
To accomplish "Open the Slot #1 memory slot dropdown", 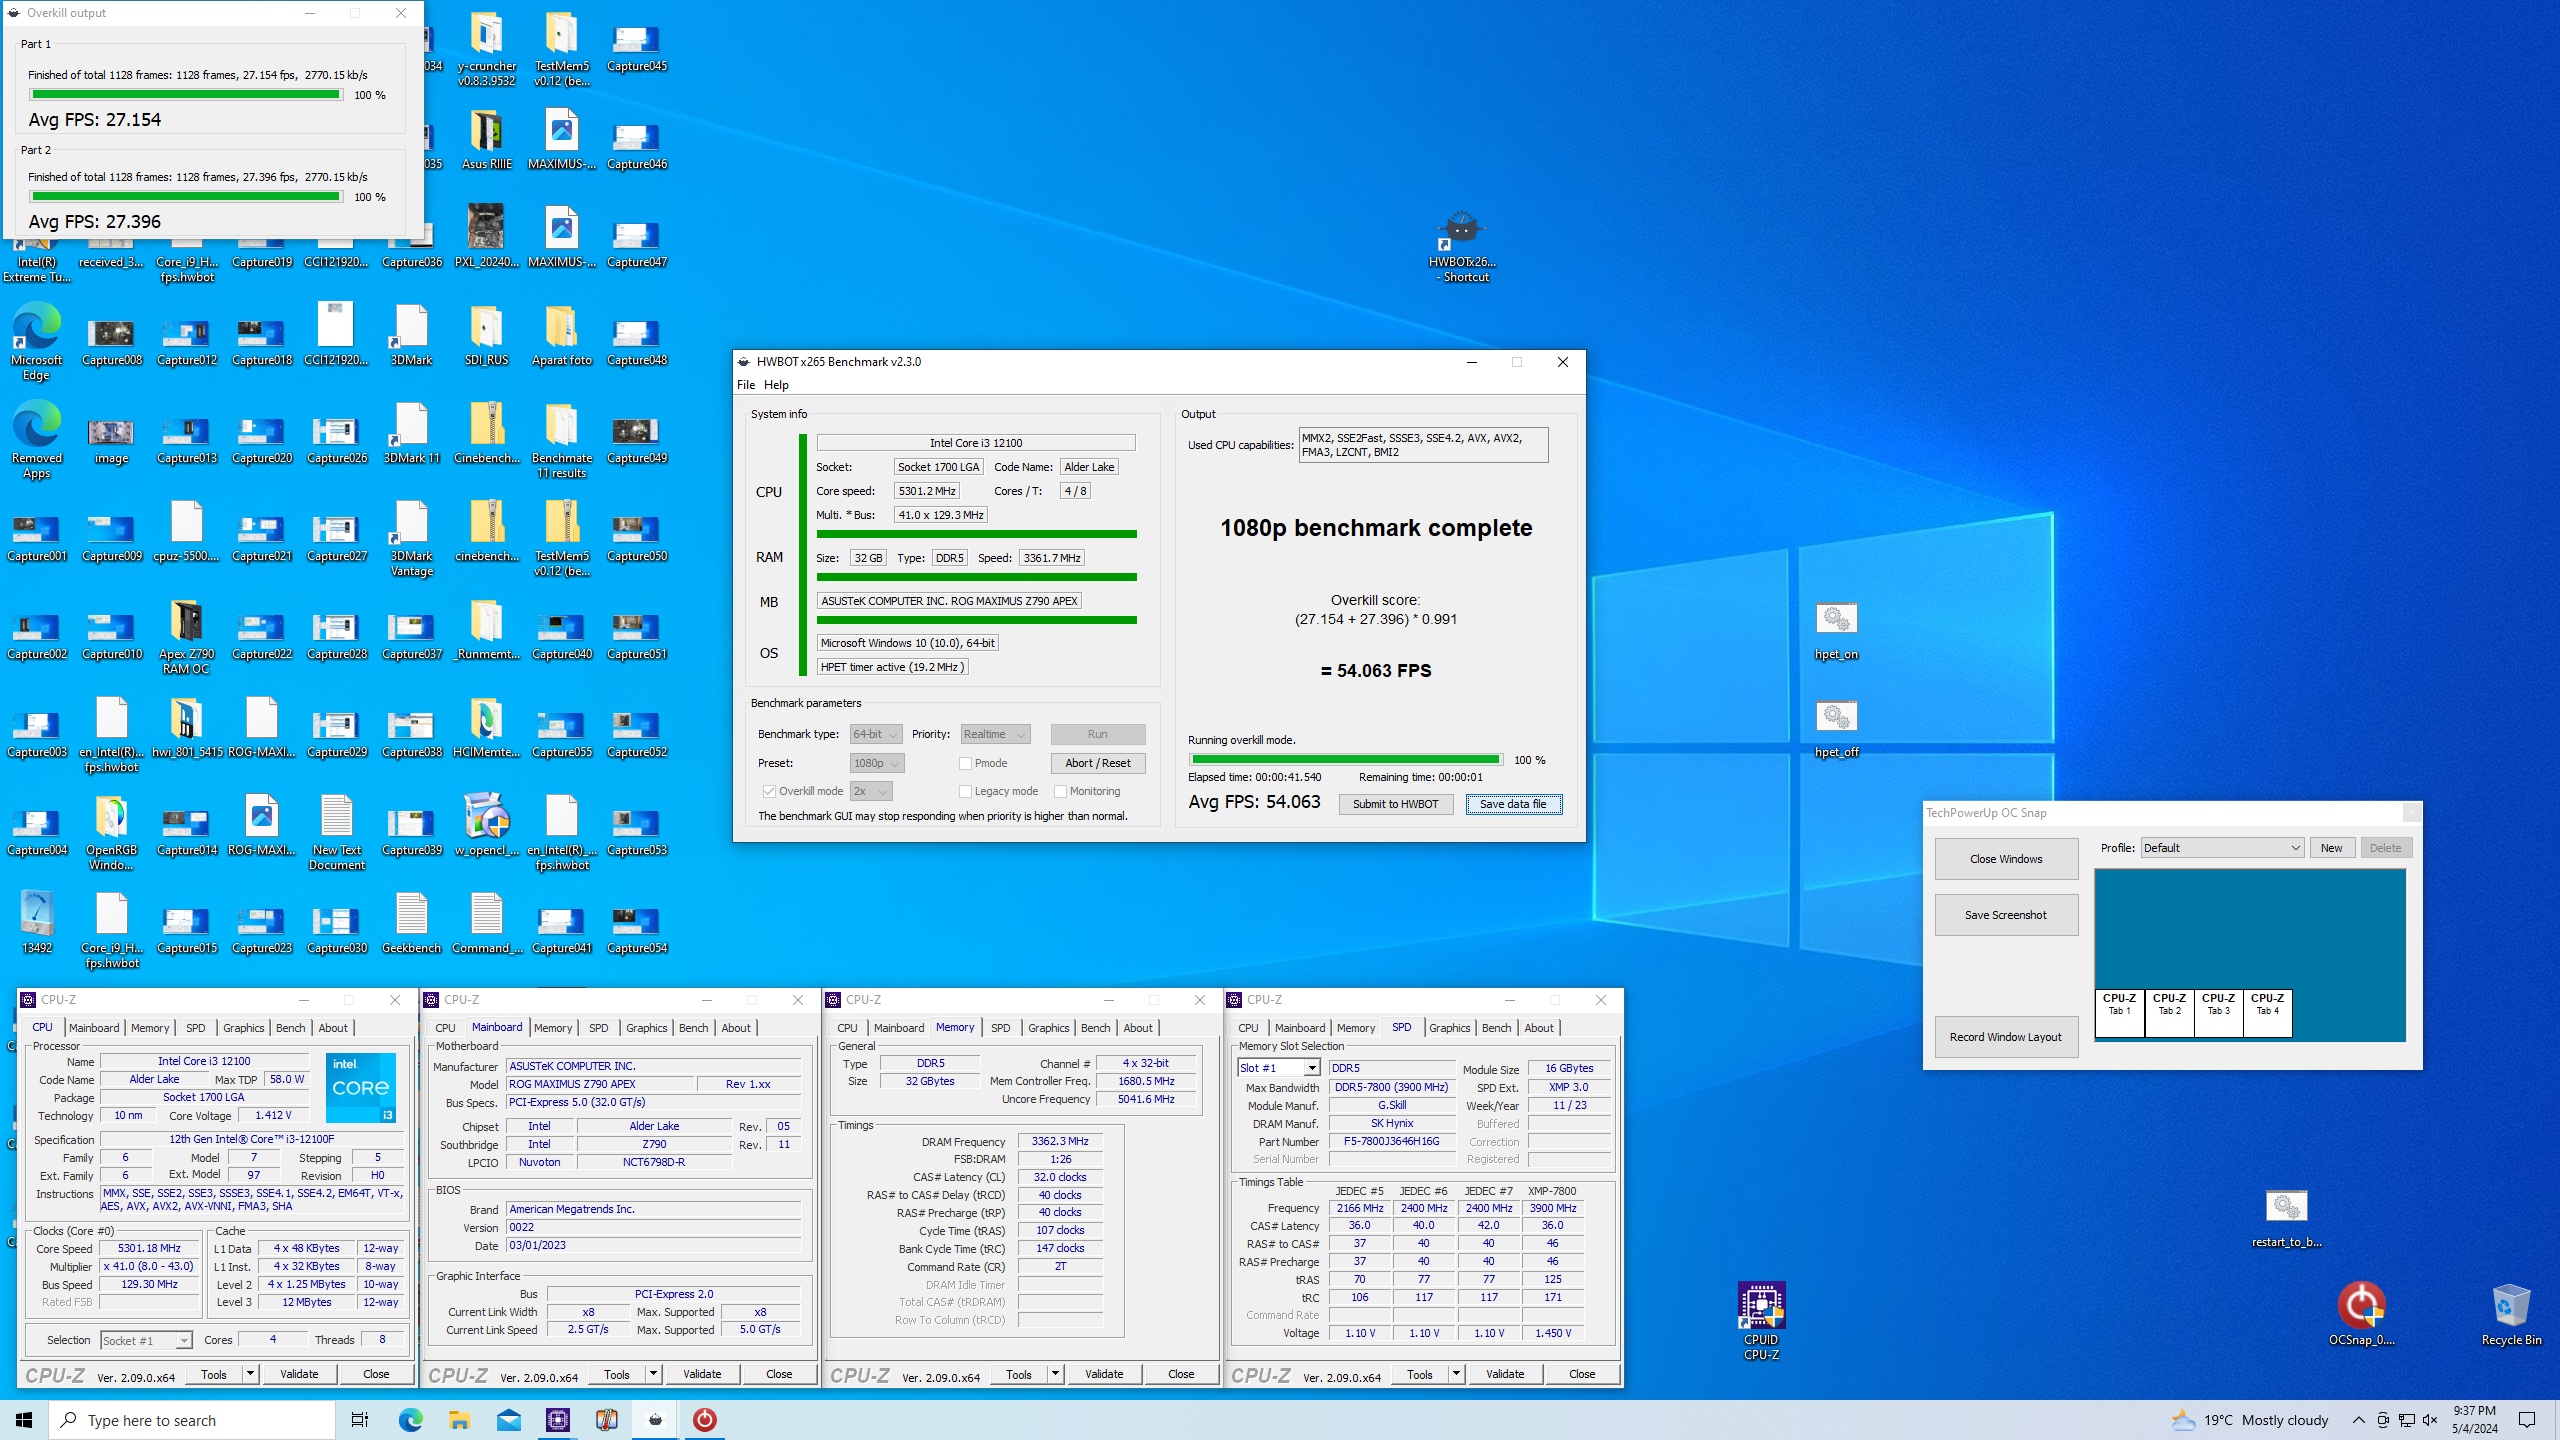I will coord(1279,1068).
